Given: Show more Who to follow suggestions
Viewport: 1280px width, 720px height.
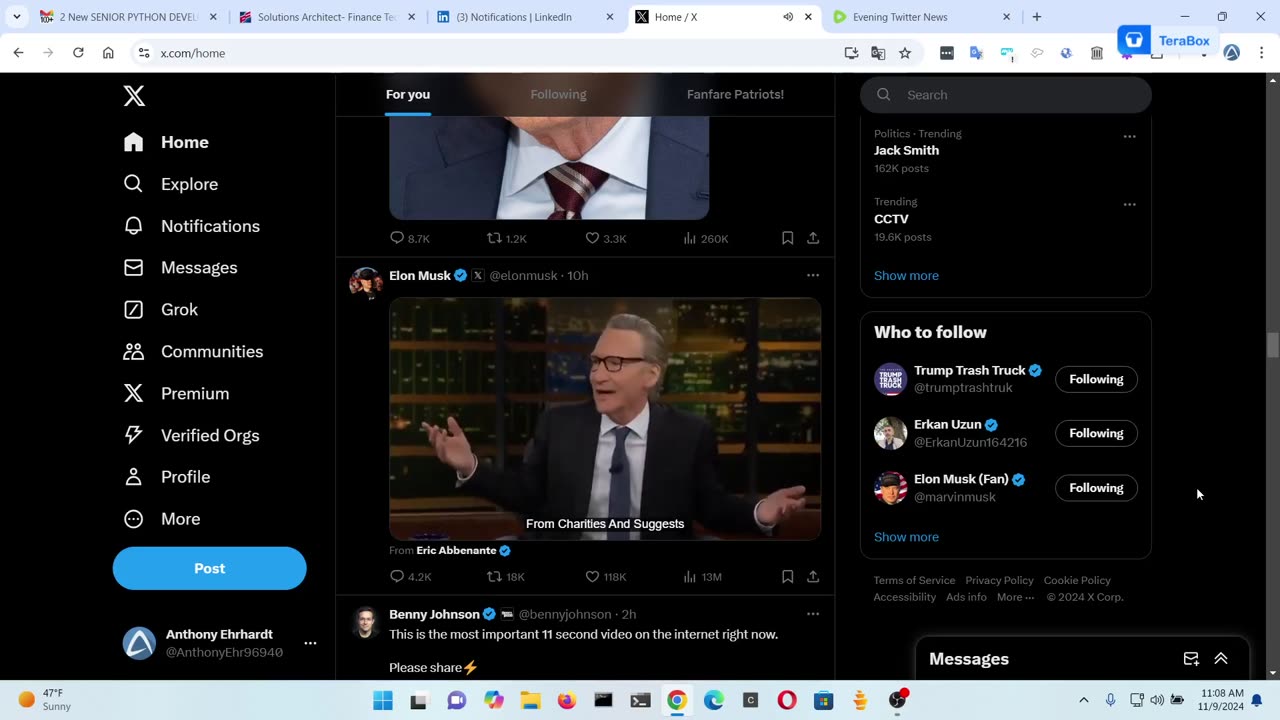Looking at the screenshot, I should point(906,537).
